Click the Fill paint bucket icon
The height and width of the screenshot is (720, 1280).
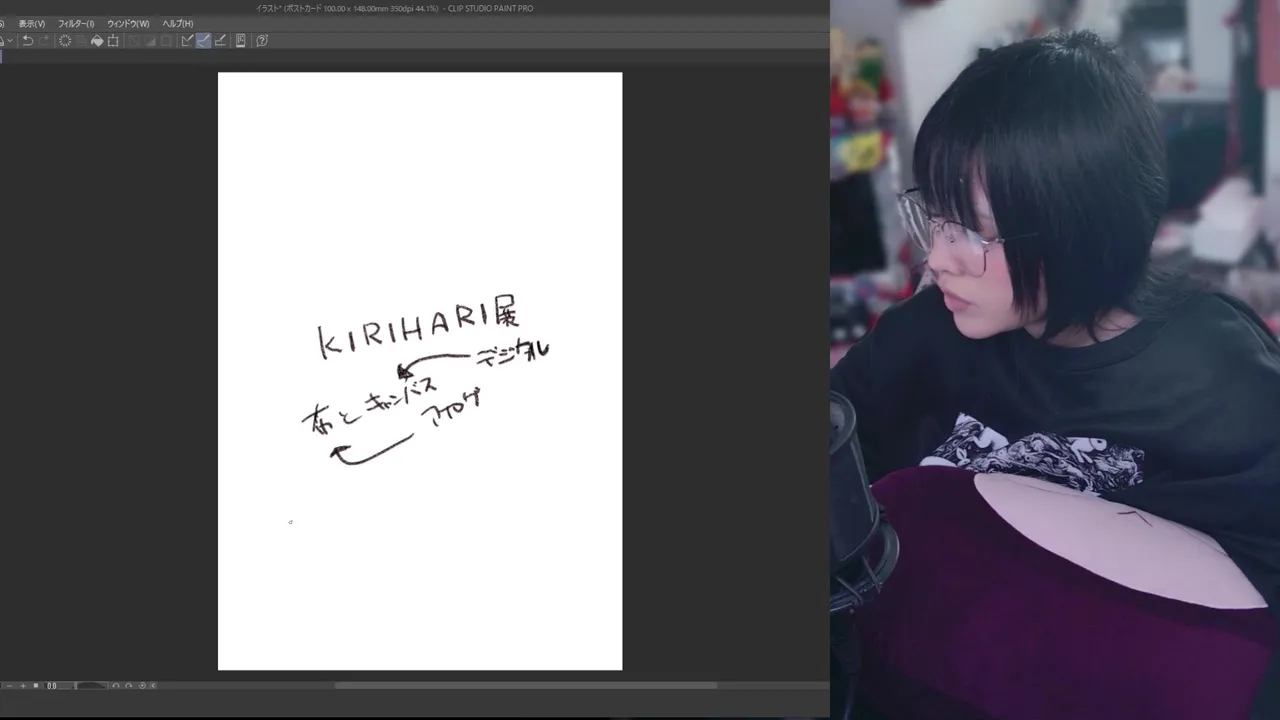(x=97, y=41)
